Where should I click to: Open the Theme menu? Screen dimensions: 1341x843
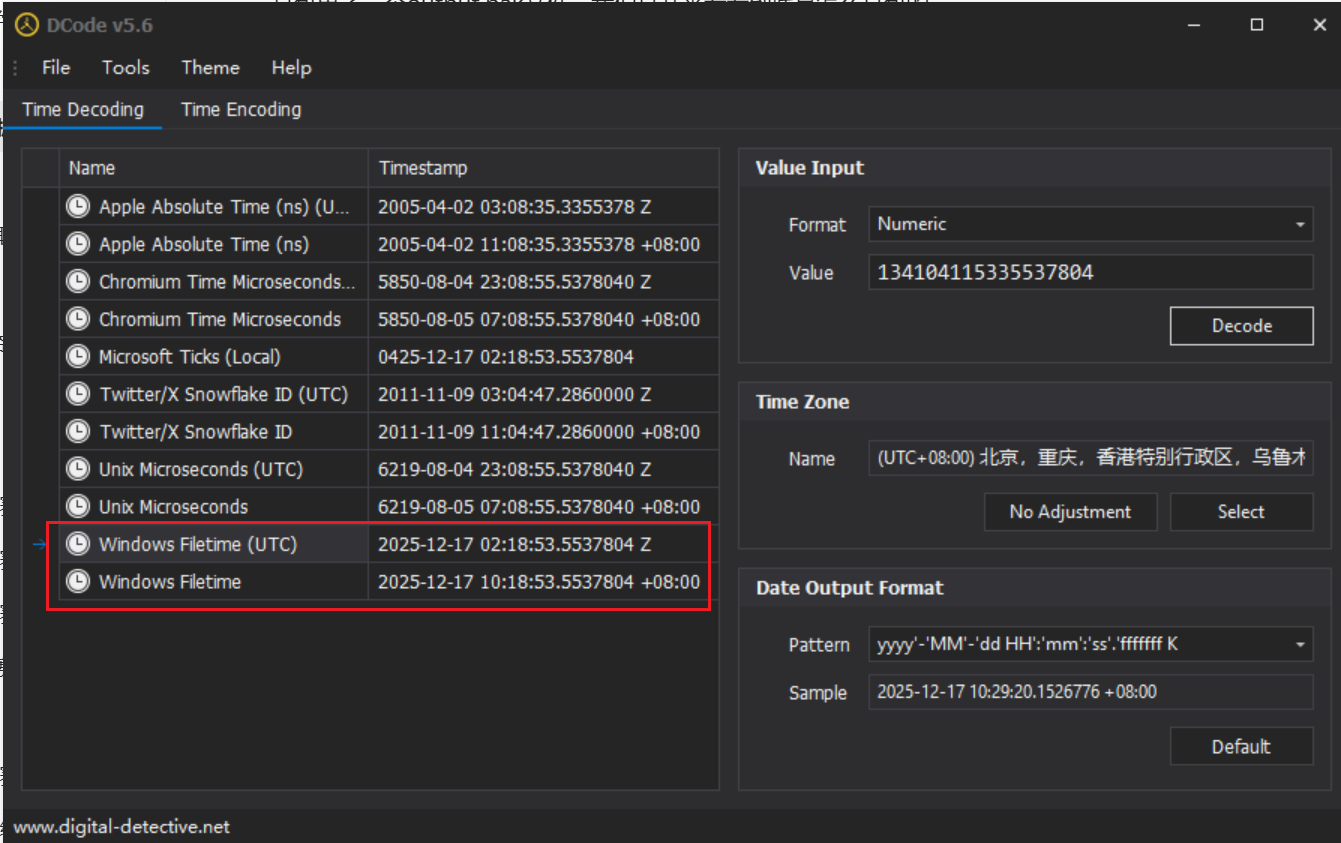click(210, 68)
